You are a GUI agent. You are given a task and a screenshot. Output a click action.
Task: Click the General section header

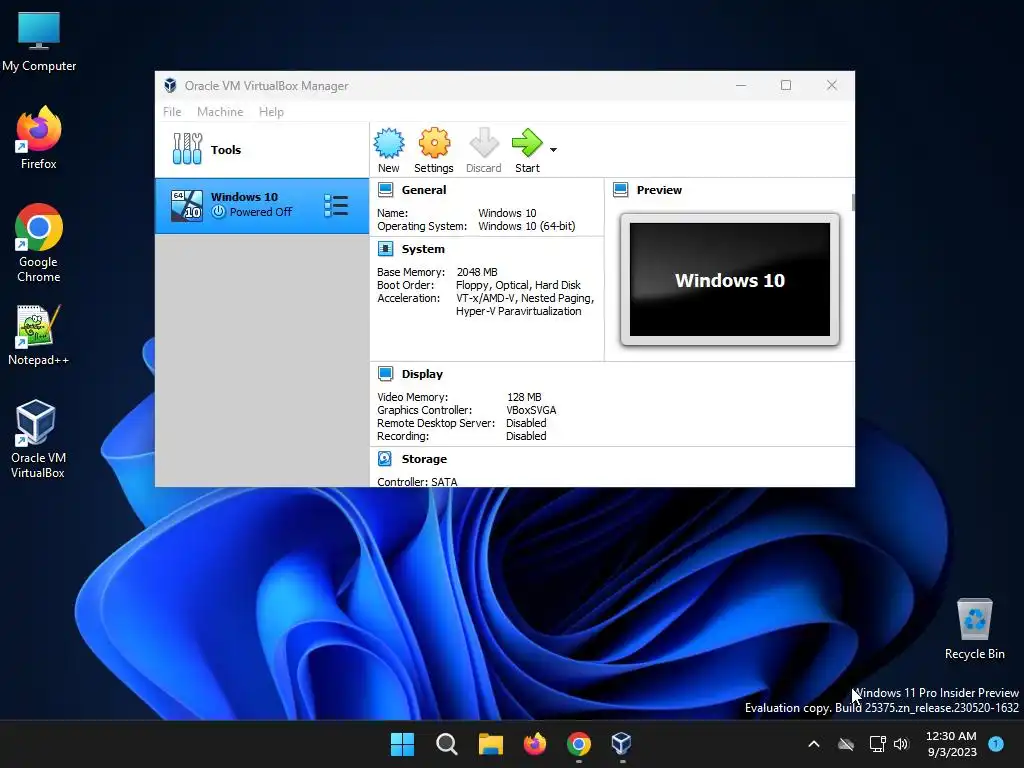coord(424,190)
